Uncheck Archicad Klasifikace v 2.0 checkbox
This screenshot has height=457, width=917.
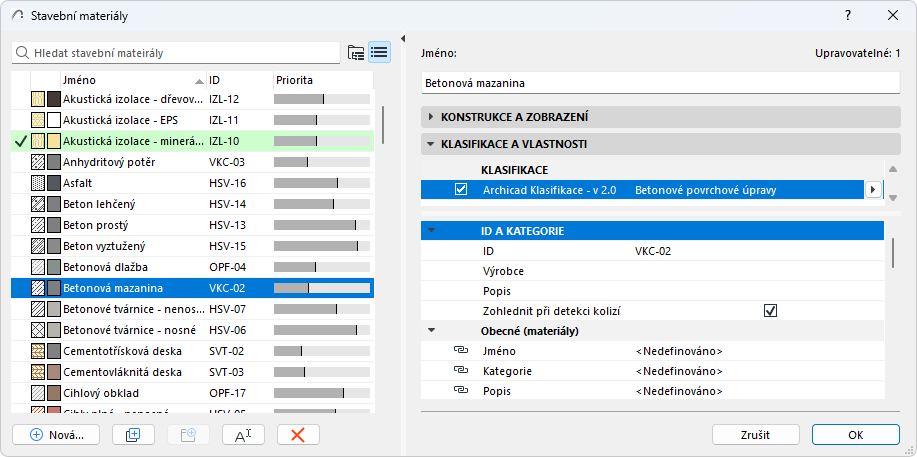coord(461,190)
